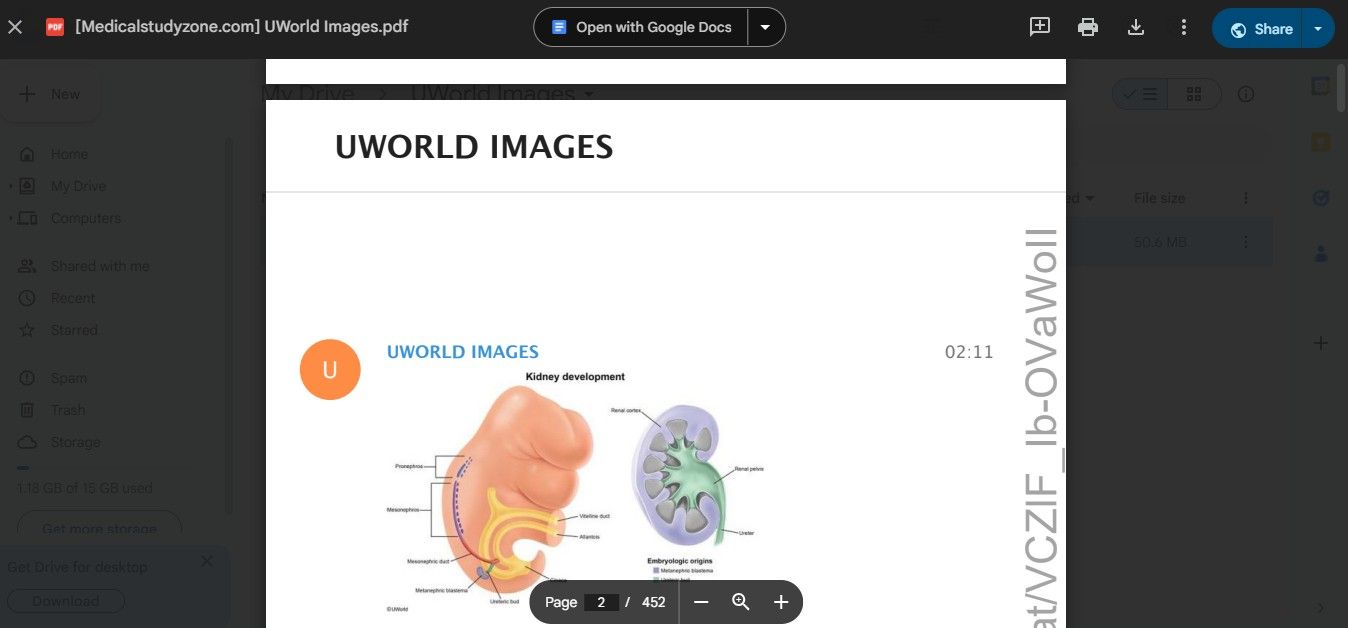Click the Trash bin icon in sidebar
This screenshot has width=1348, height=628.
tap(28, 410)
